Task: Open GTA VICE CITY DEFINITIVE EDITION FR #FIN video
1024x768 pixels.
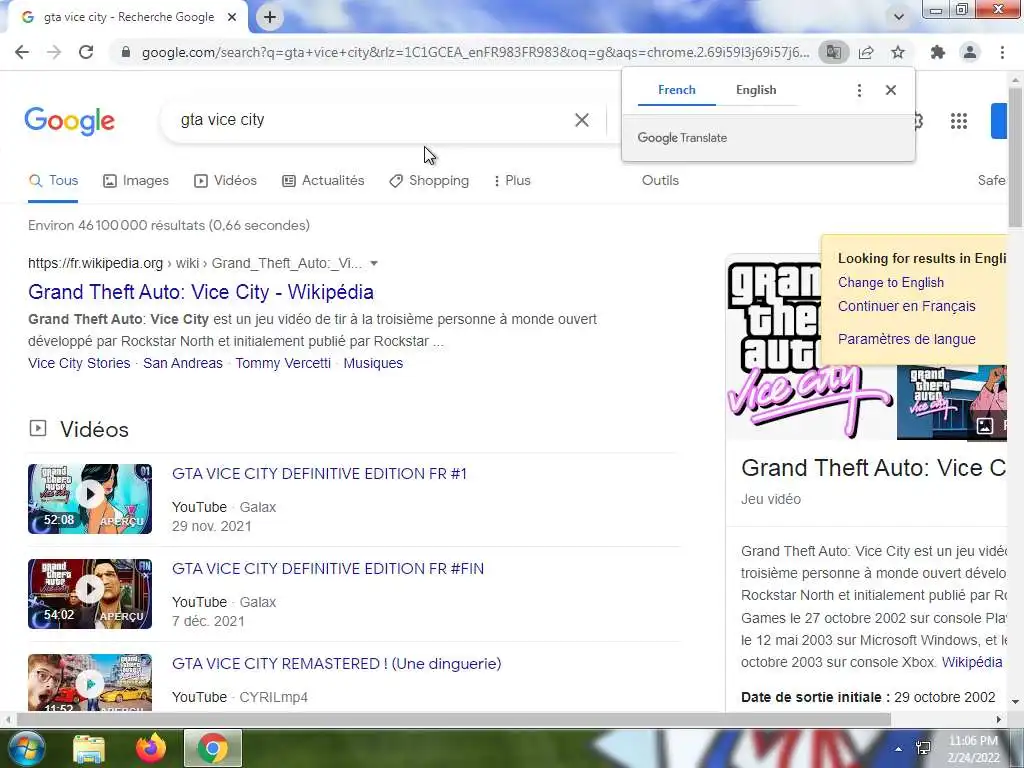Action: (x=328, y=569)
